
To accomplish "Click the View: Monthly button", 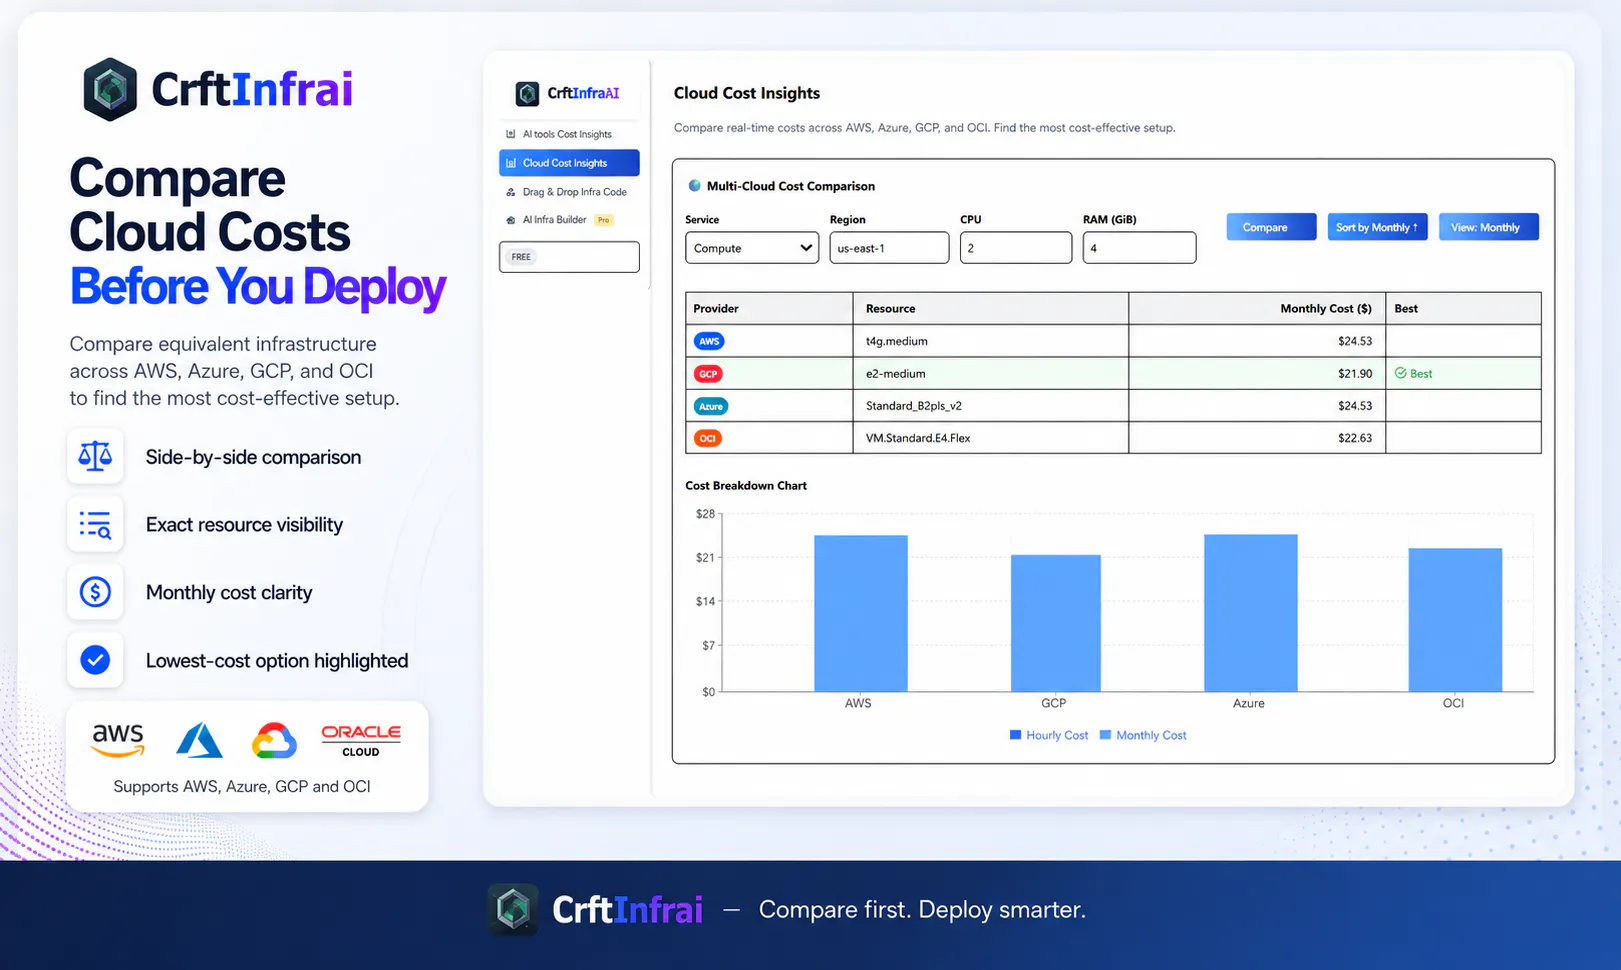I will [1489, 227].
